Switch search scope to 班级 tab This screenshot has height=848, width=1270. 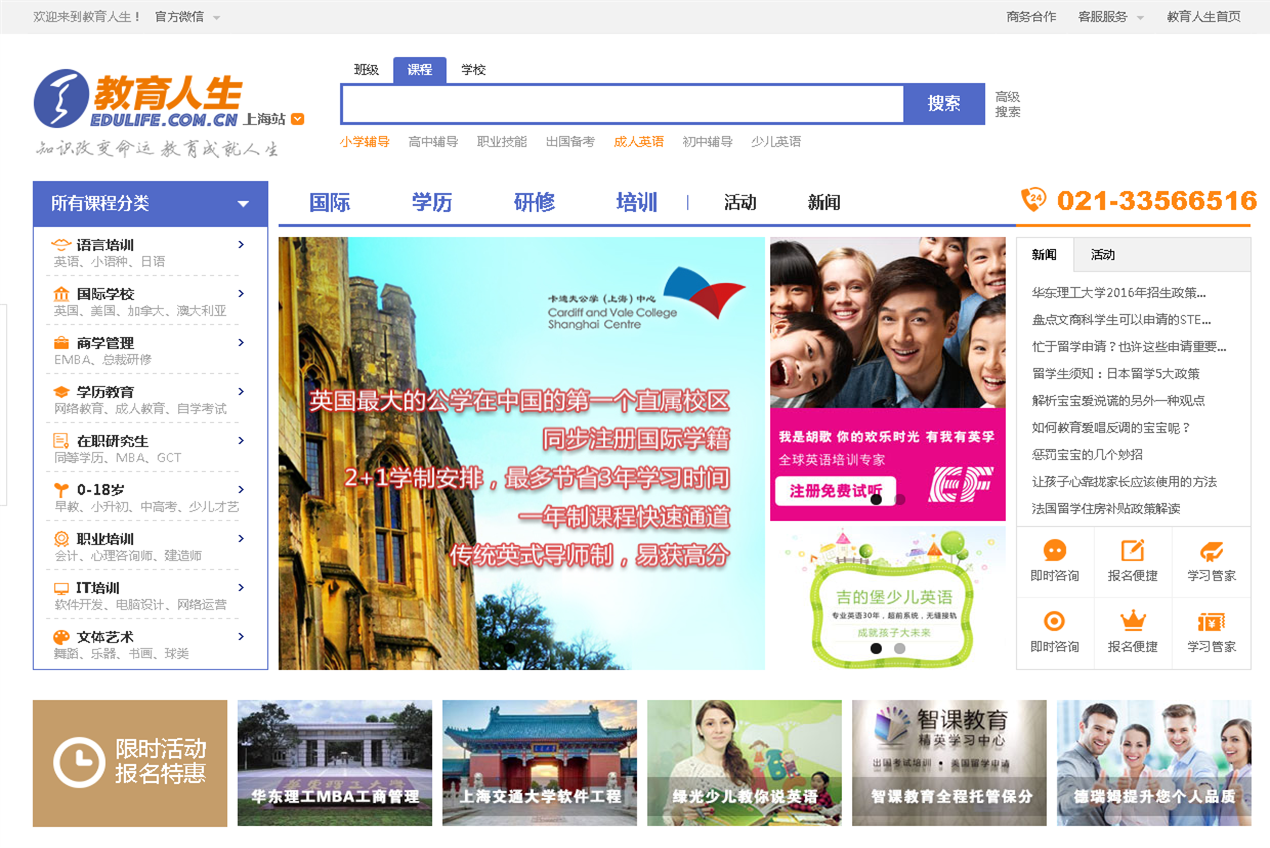click(366, 70)
